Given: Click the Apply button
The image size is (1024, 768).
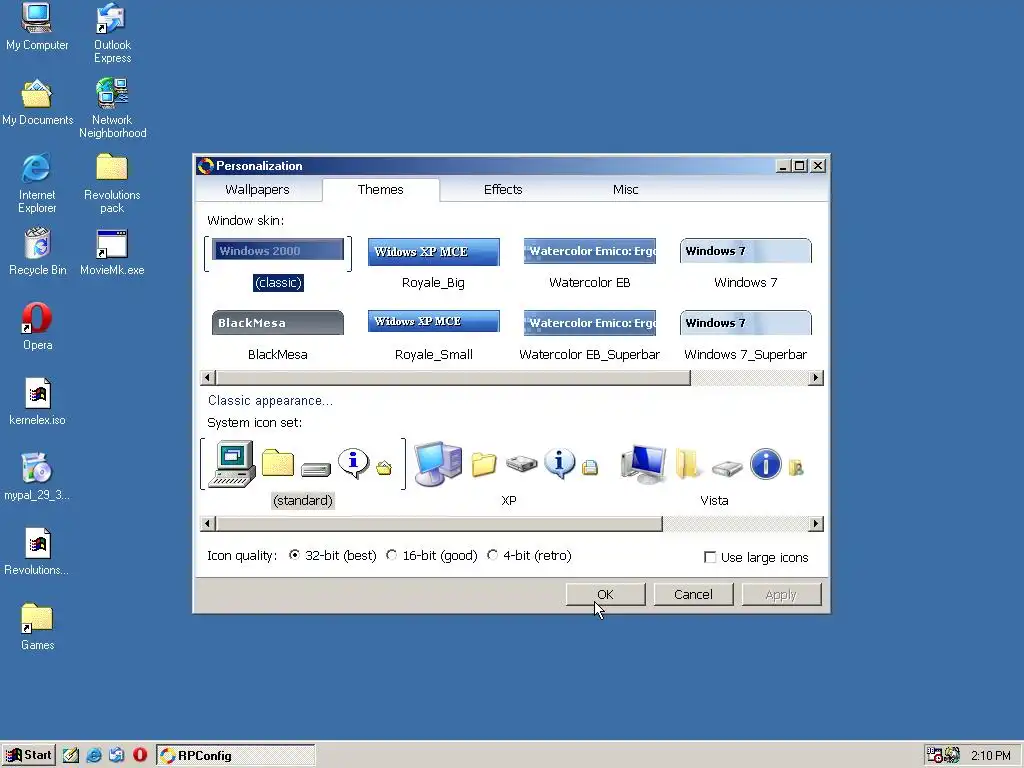Looking at the screenshot, I should (781, 594).
